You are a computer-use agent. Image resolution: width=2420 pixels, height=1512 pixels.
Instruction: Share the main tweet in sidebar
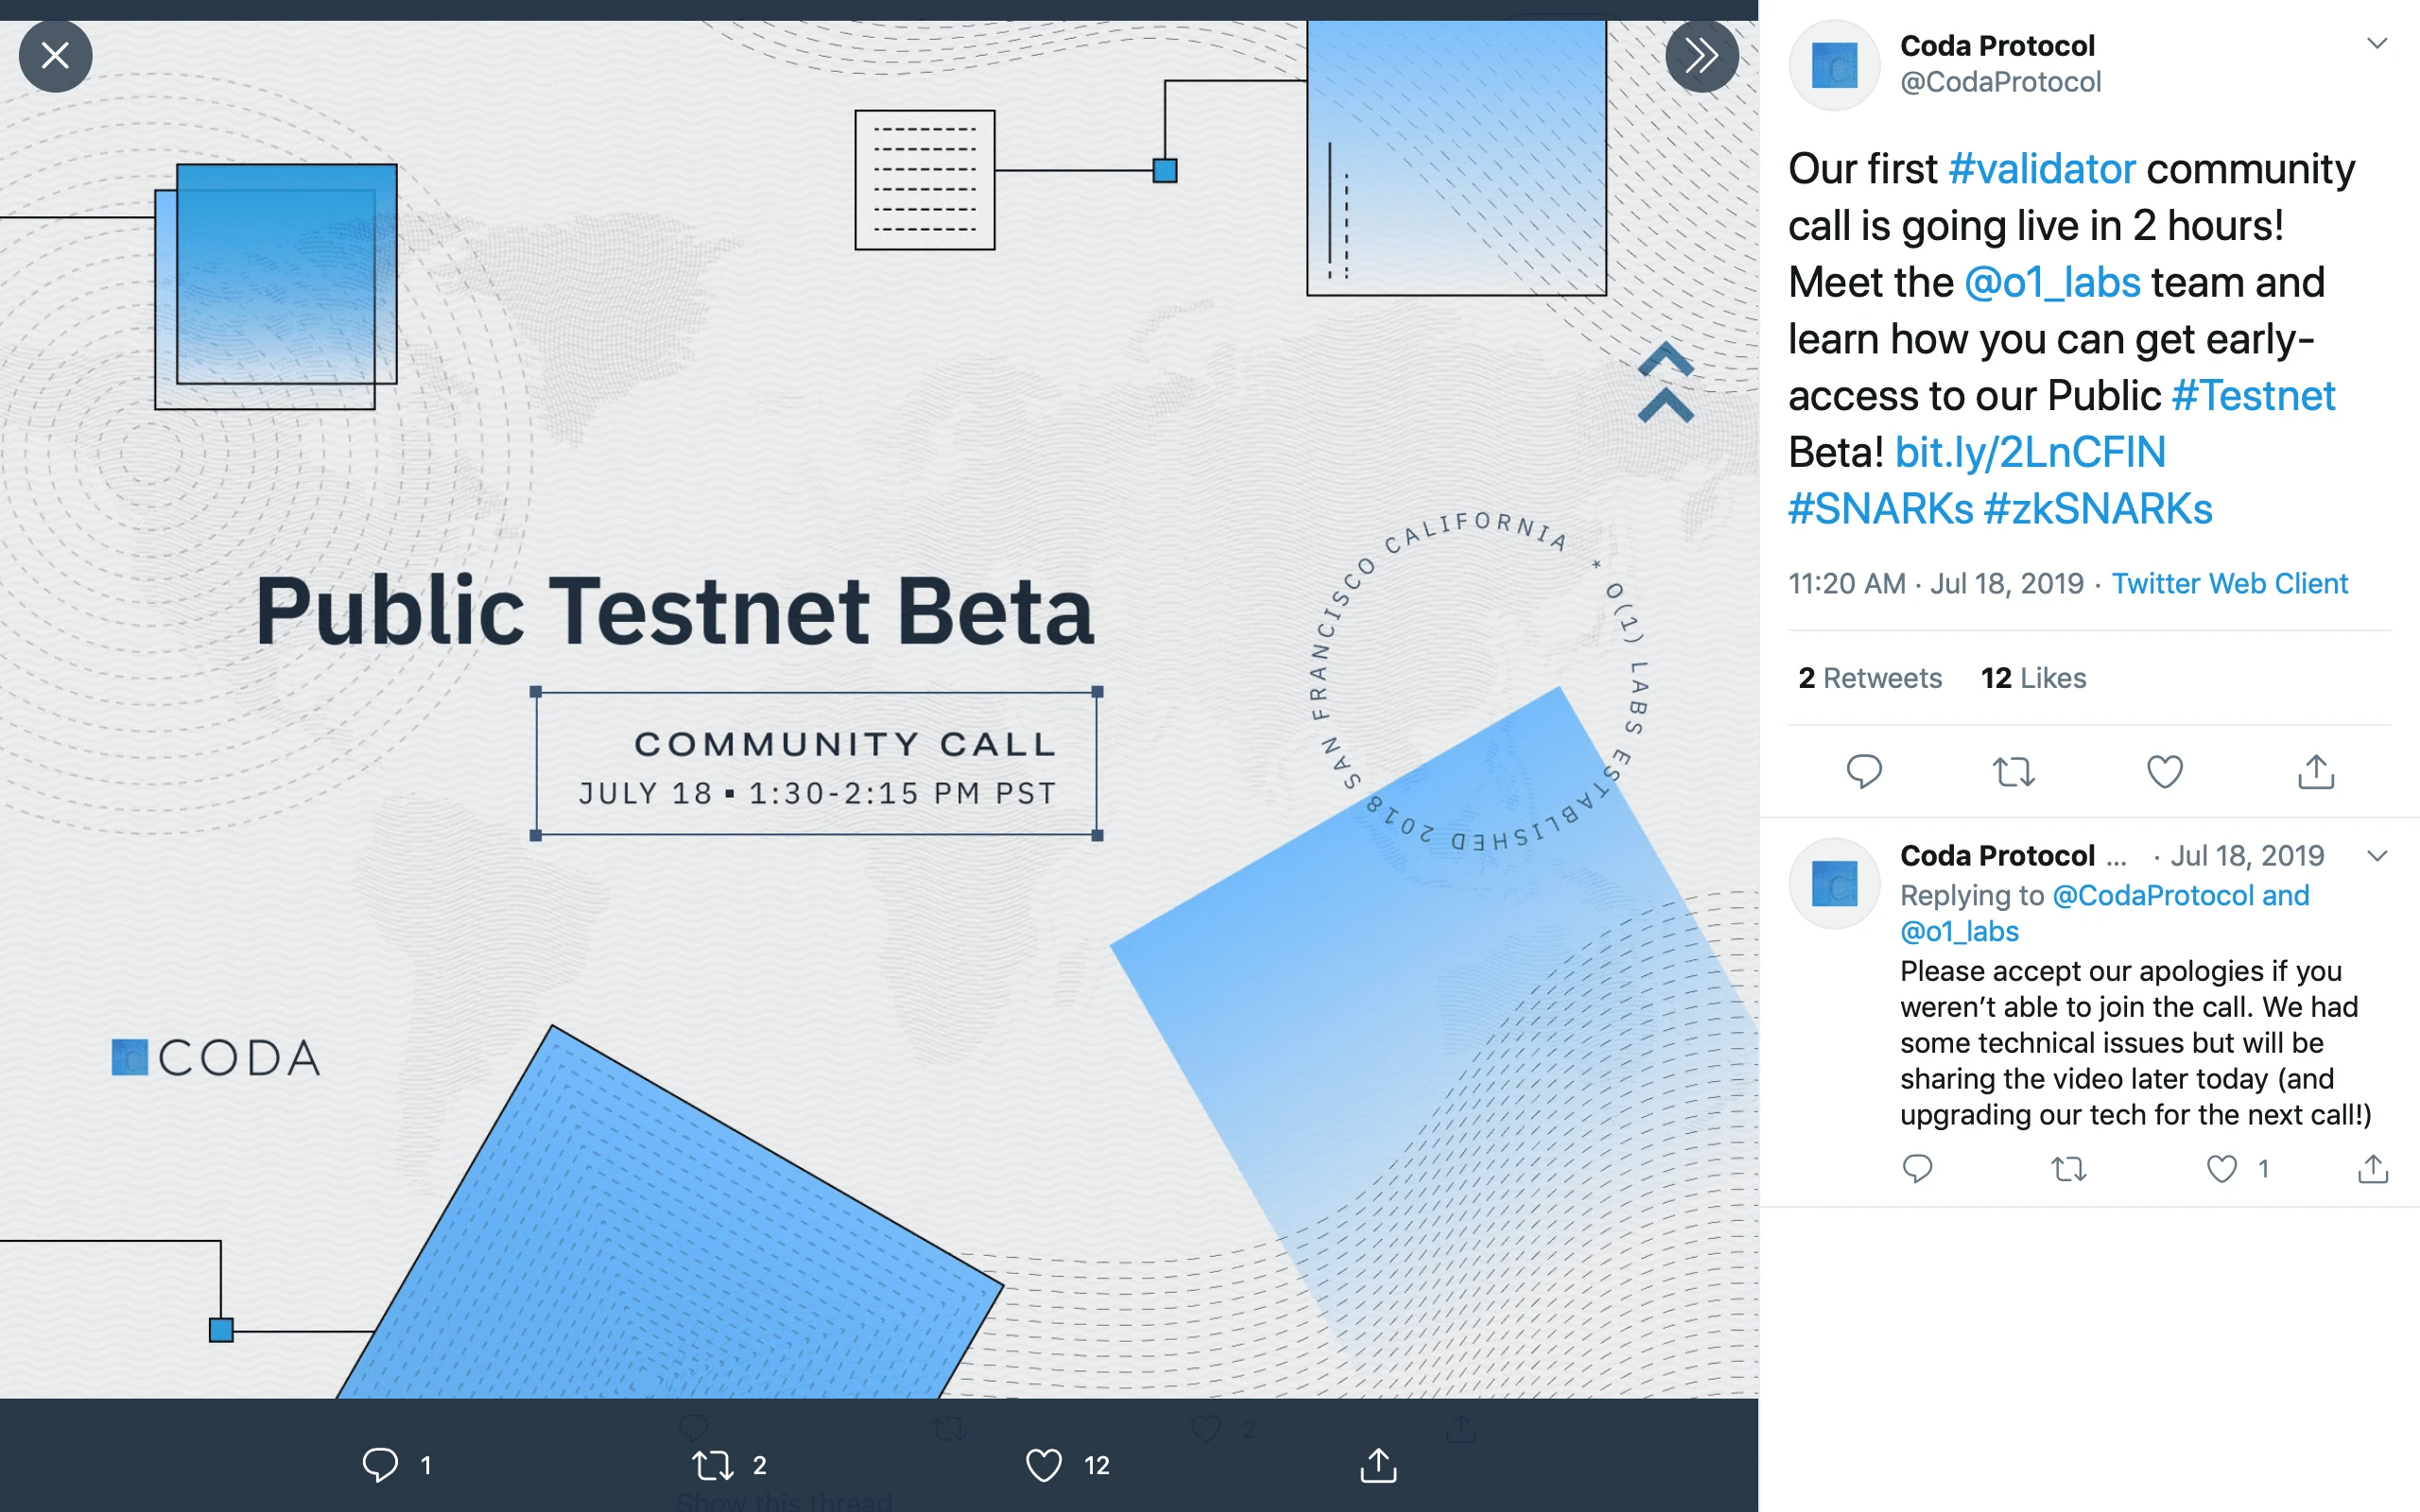click(x=2316, y=772)
